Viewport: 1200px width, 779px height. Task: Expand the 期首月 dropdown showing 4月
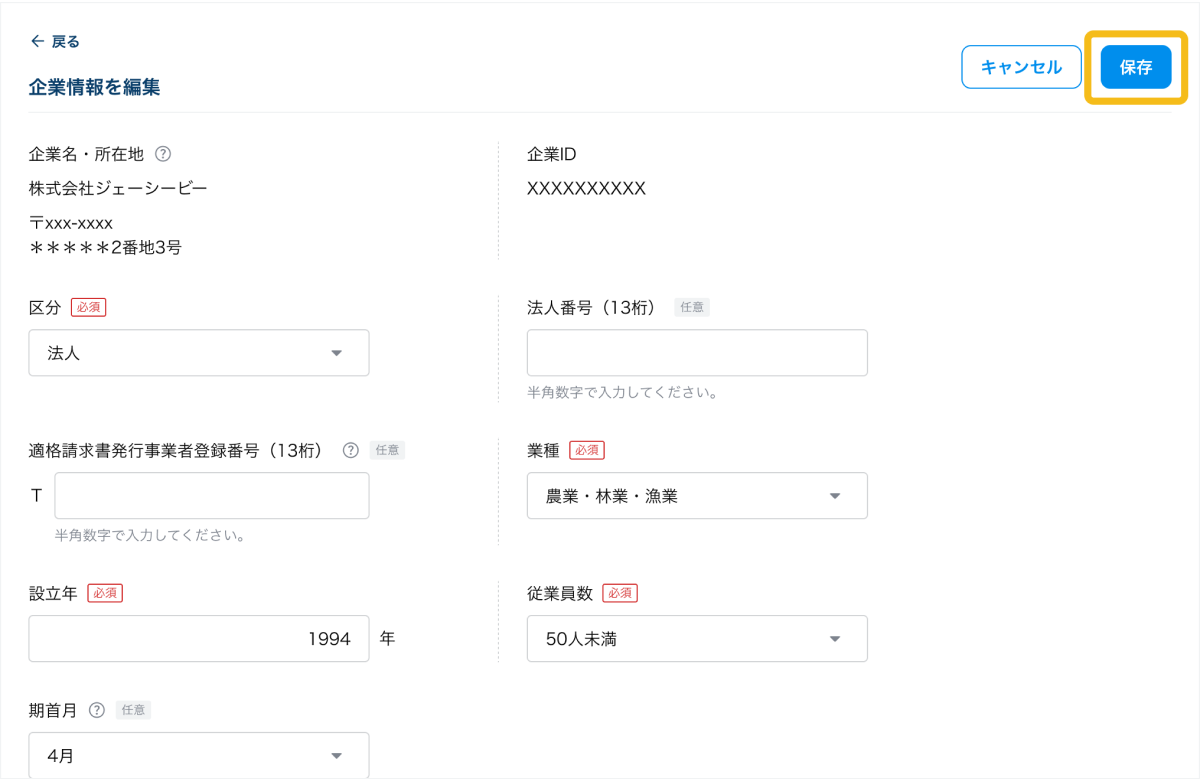coord(199,756)
